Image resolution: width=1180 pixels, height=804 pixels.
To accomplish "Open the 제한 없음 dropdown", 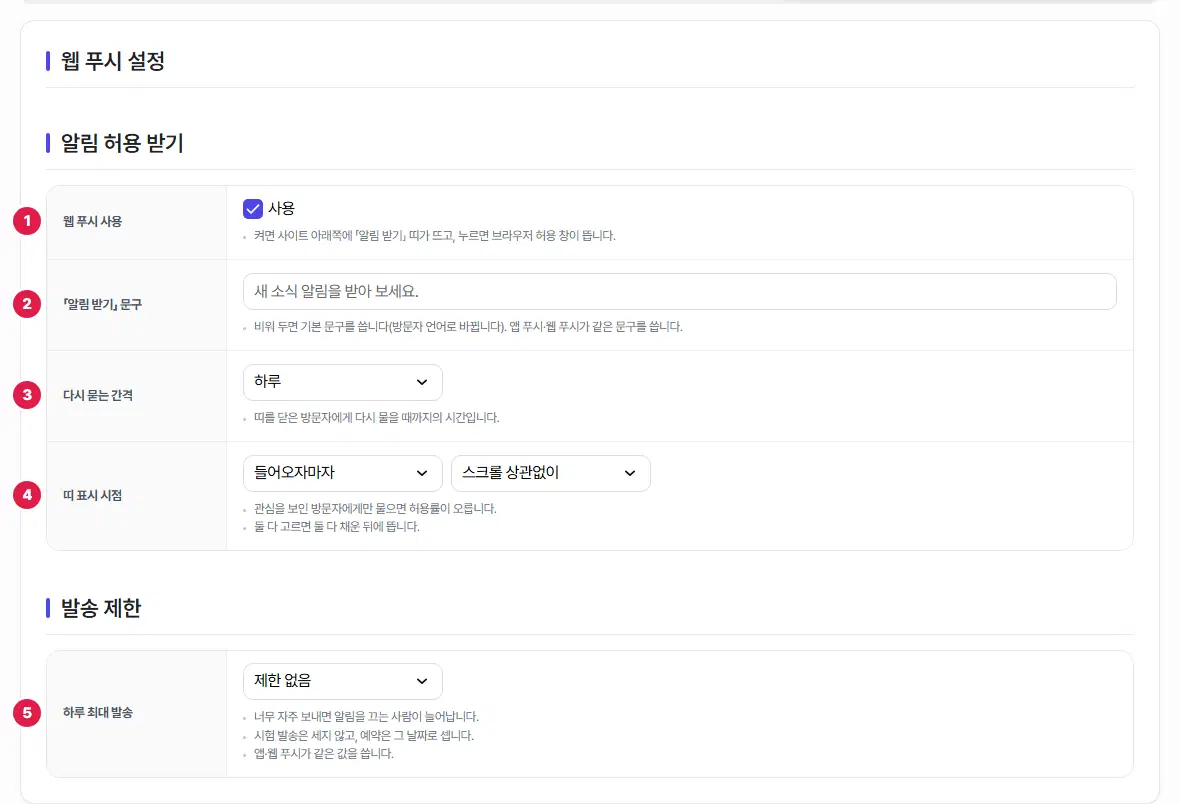I will pos(342,681).
